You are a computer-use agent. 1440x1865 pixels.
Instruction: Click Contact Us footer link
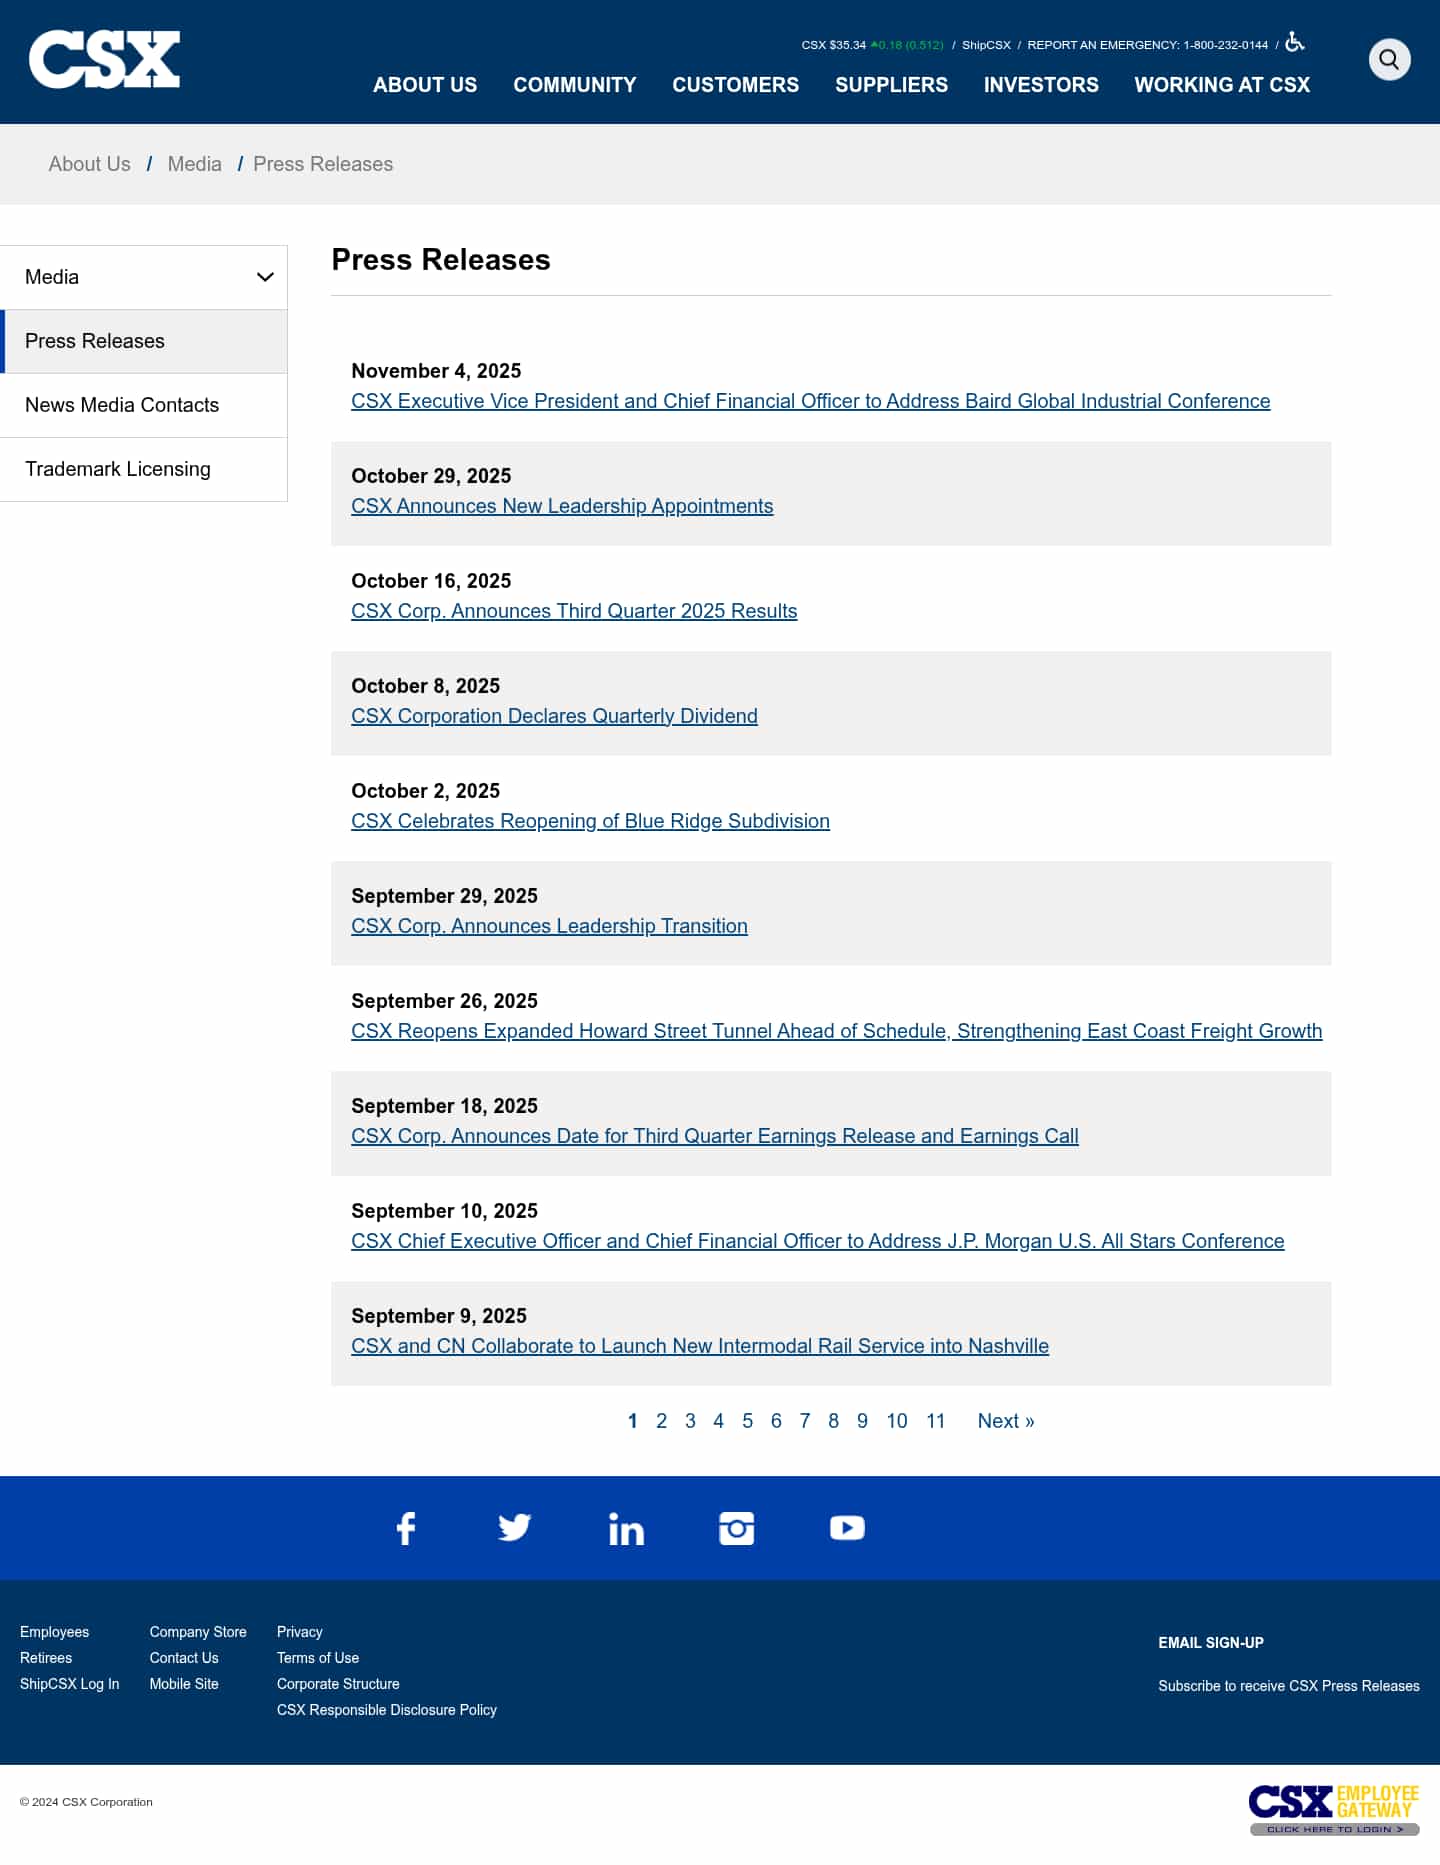pos(184,1658)
